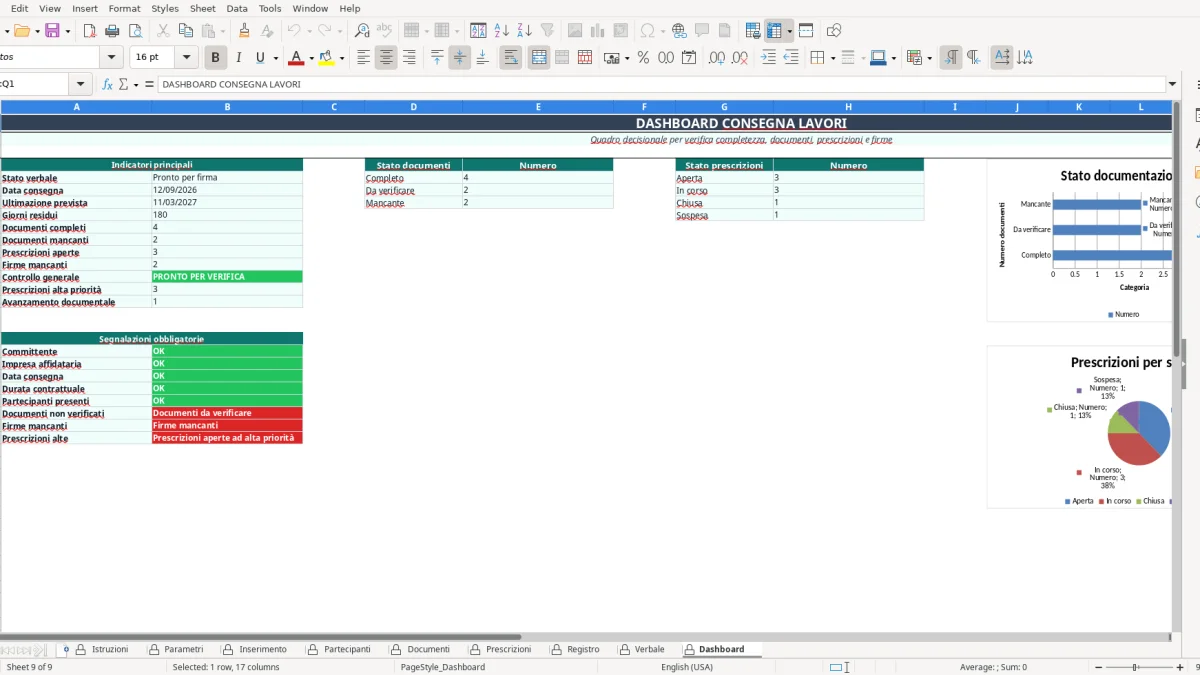Viewport: 1200px width, 675px height.
Task: Click the yellow highlighting color swatch
Action: [x=326, y=58]
